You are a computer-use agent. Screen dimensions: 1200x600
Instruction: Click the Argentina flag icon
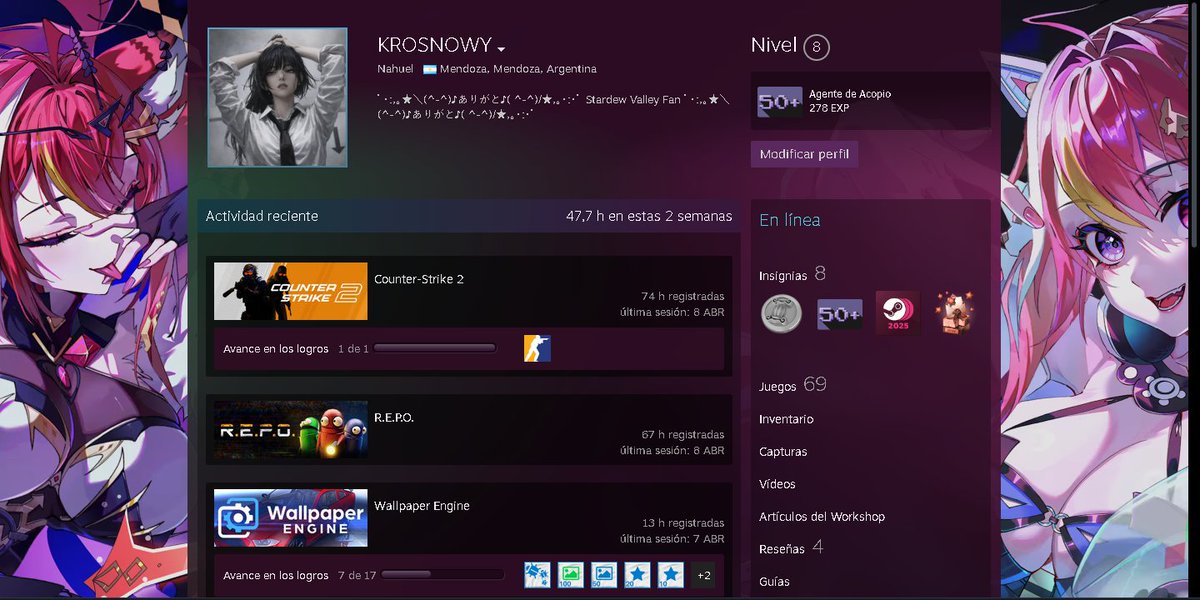click(429, 70)
